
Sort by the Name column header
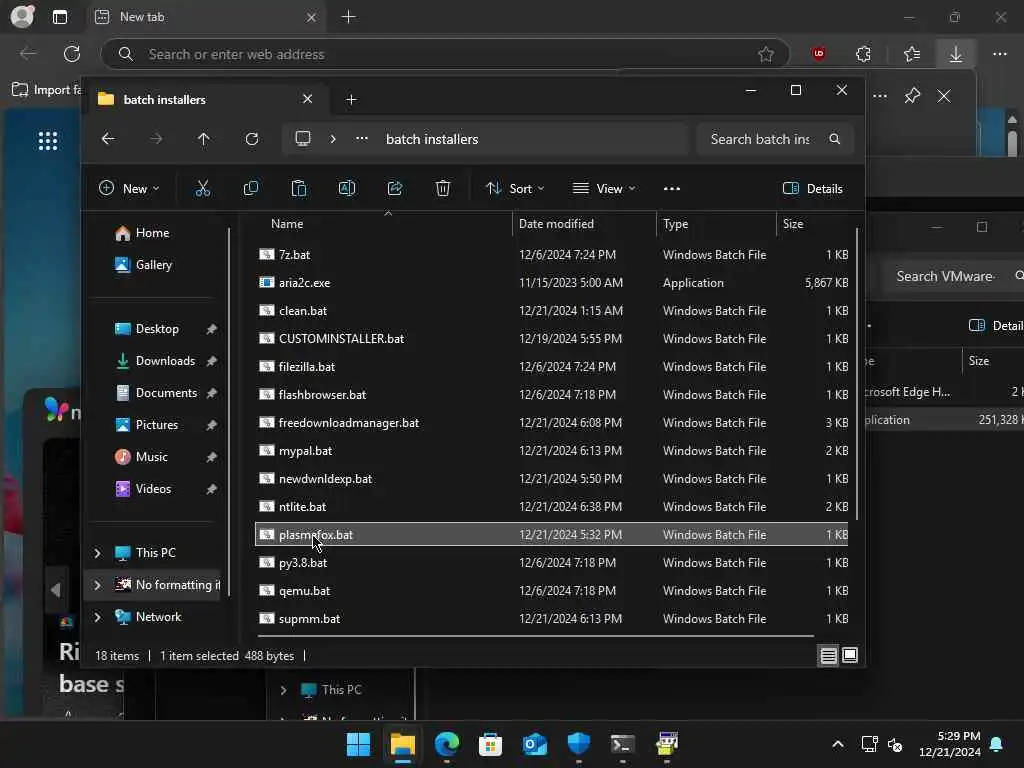click(x=287, y=223)
